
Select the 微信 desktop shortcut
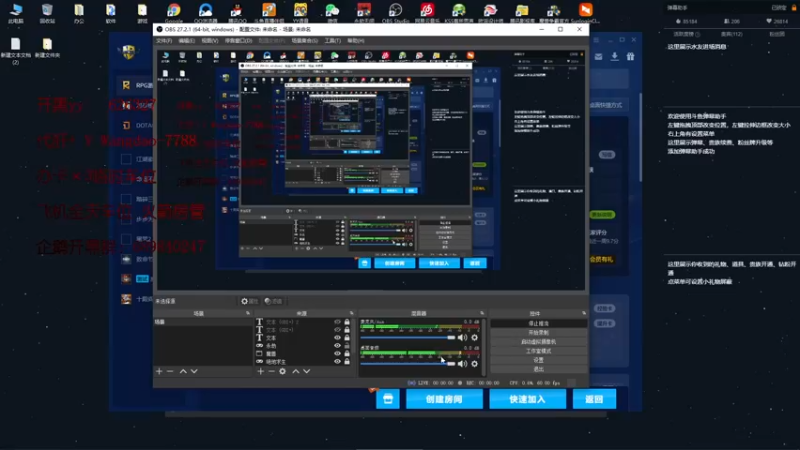click(x=332, y=13)
